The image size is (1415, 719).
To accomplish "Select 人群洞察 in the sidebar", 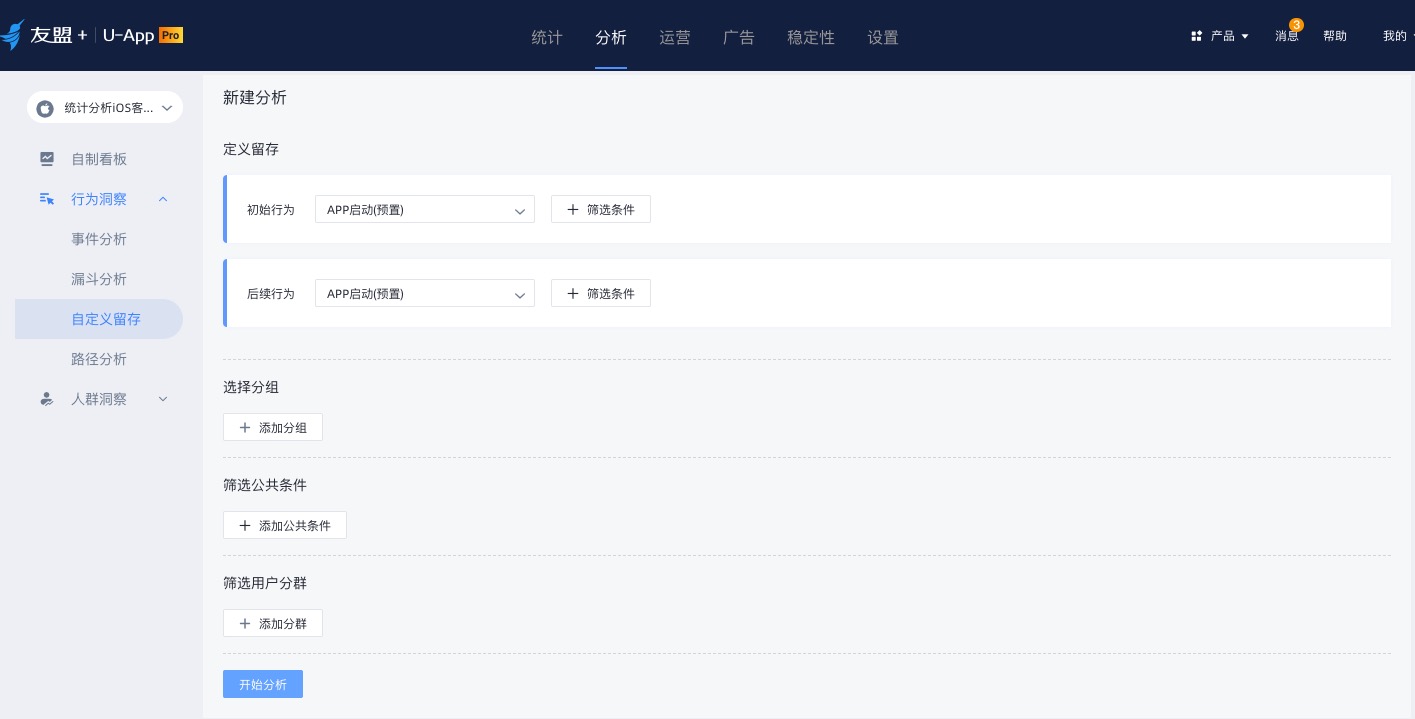I will 99,399.
